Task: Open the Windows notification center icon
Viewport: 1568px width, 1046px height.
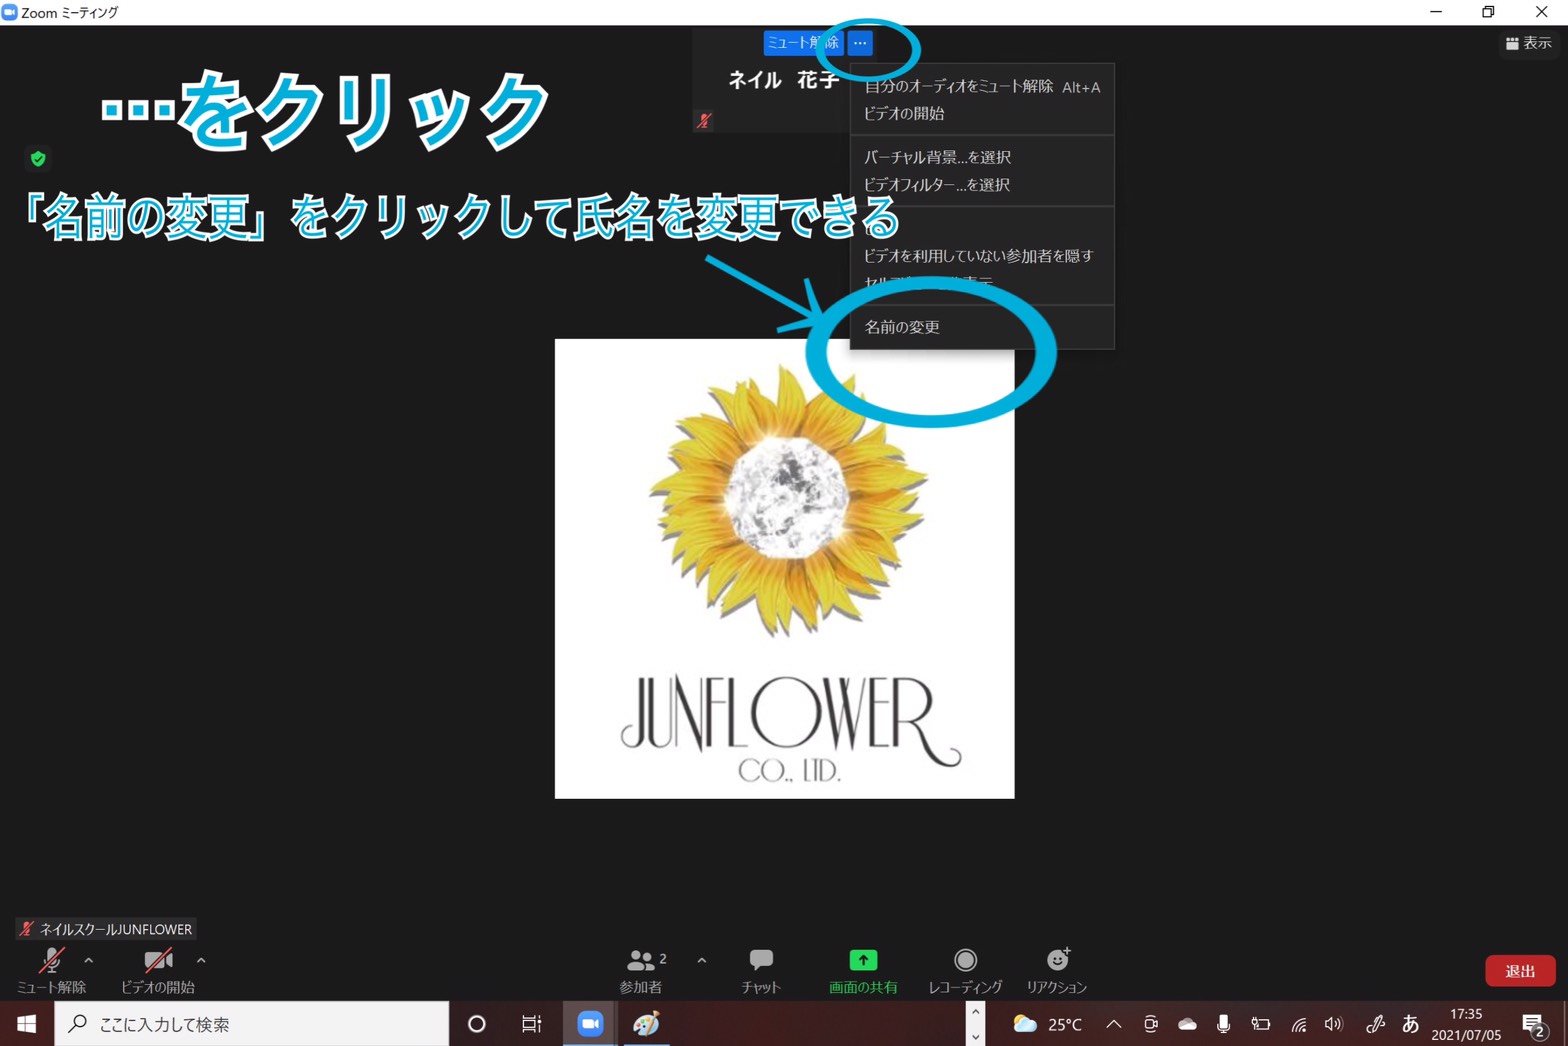Action: [x=1532, y=1024]
